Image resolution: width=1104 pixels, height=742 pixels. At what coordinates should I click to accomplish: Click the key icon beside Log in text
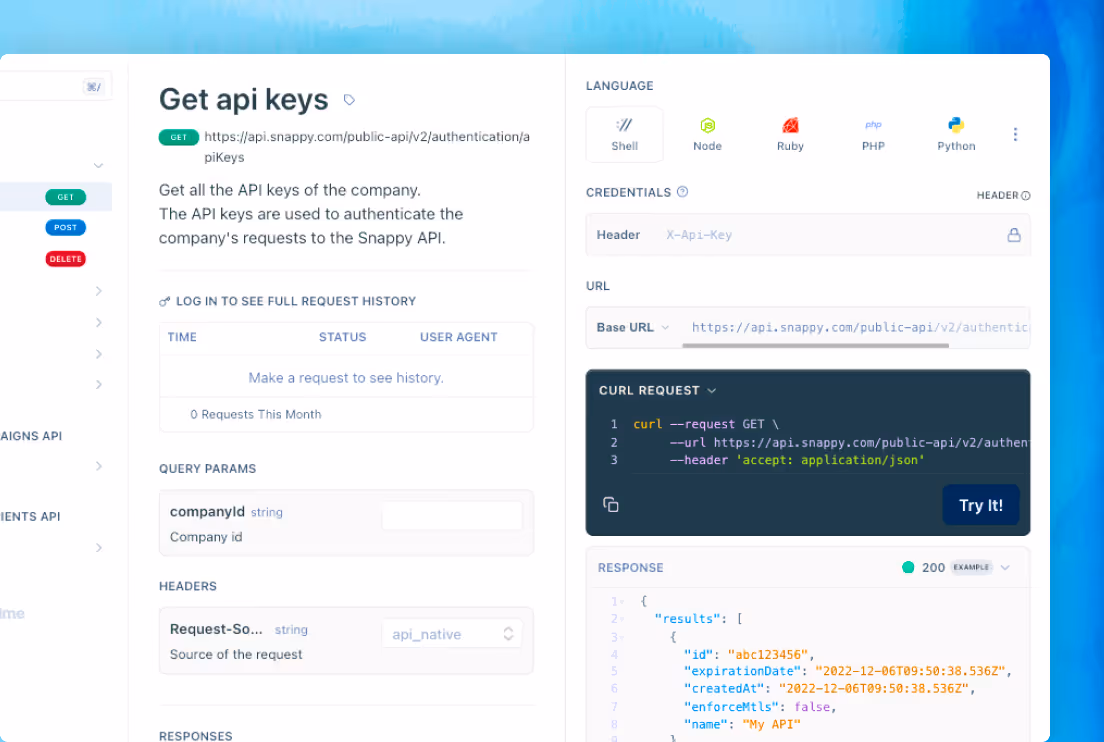pyautogui.click(x=165, y=301)
